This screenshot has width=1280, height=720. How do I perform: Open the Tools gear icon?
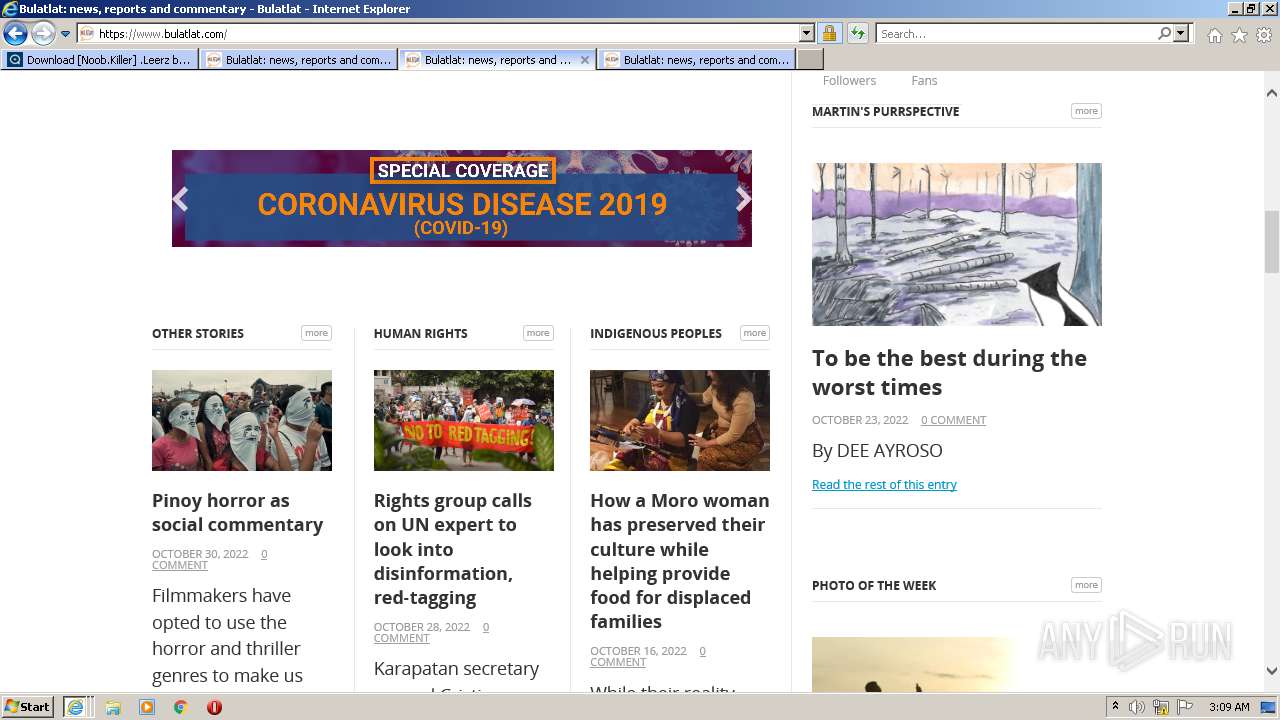tap(1264, 35)
